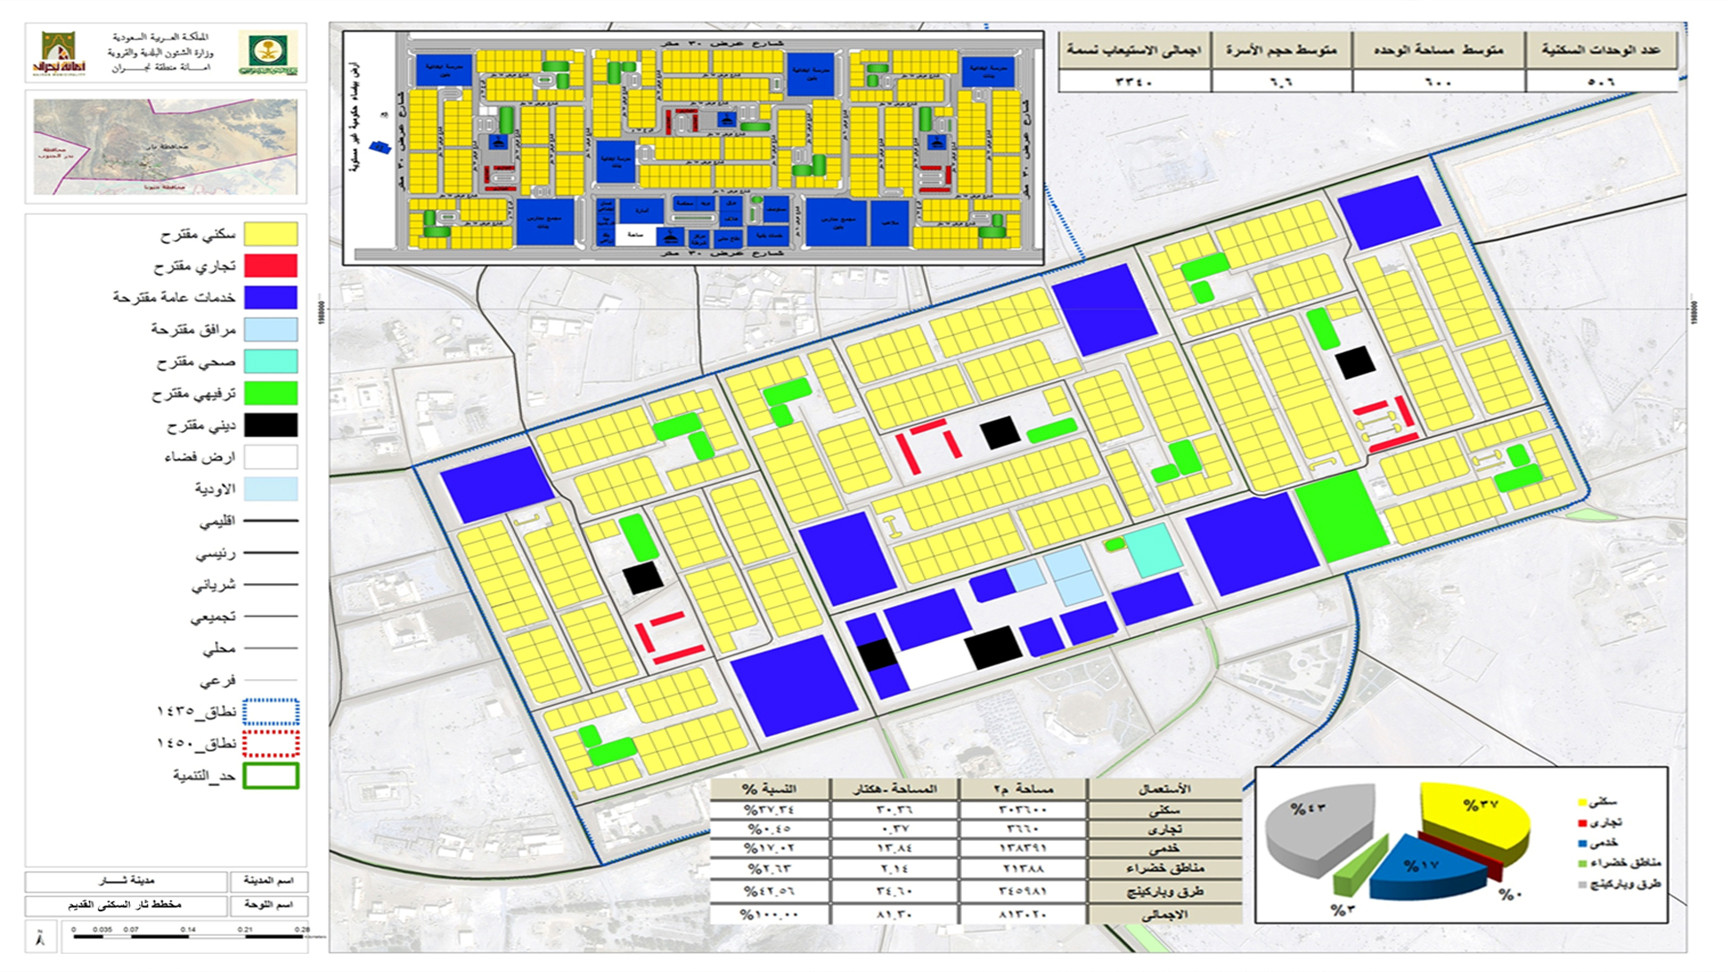Pick the yellow proposed residential legend swatch
1728x972 pixels.
pyautogui.click(x=270, y=234)
